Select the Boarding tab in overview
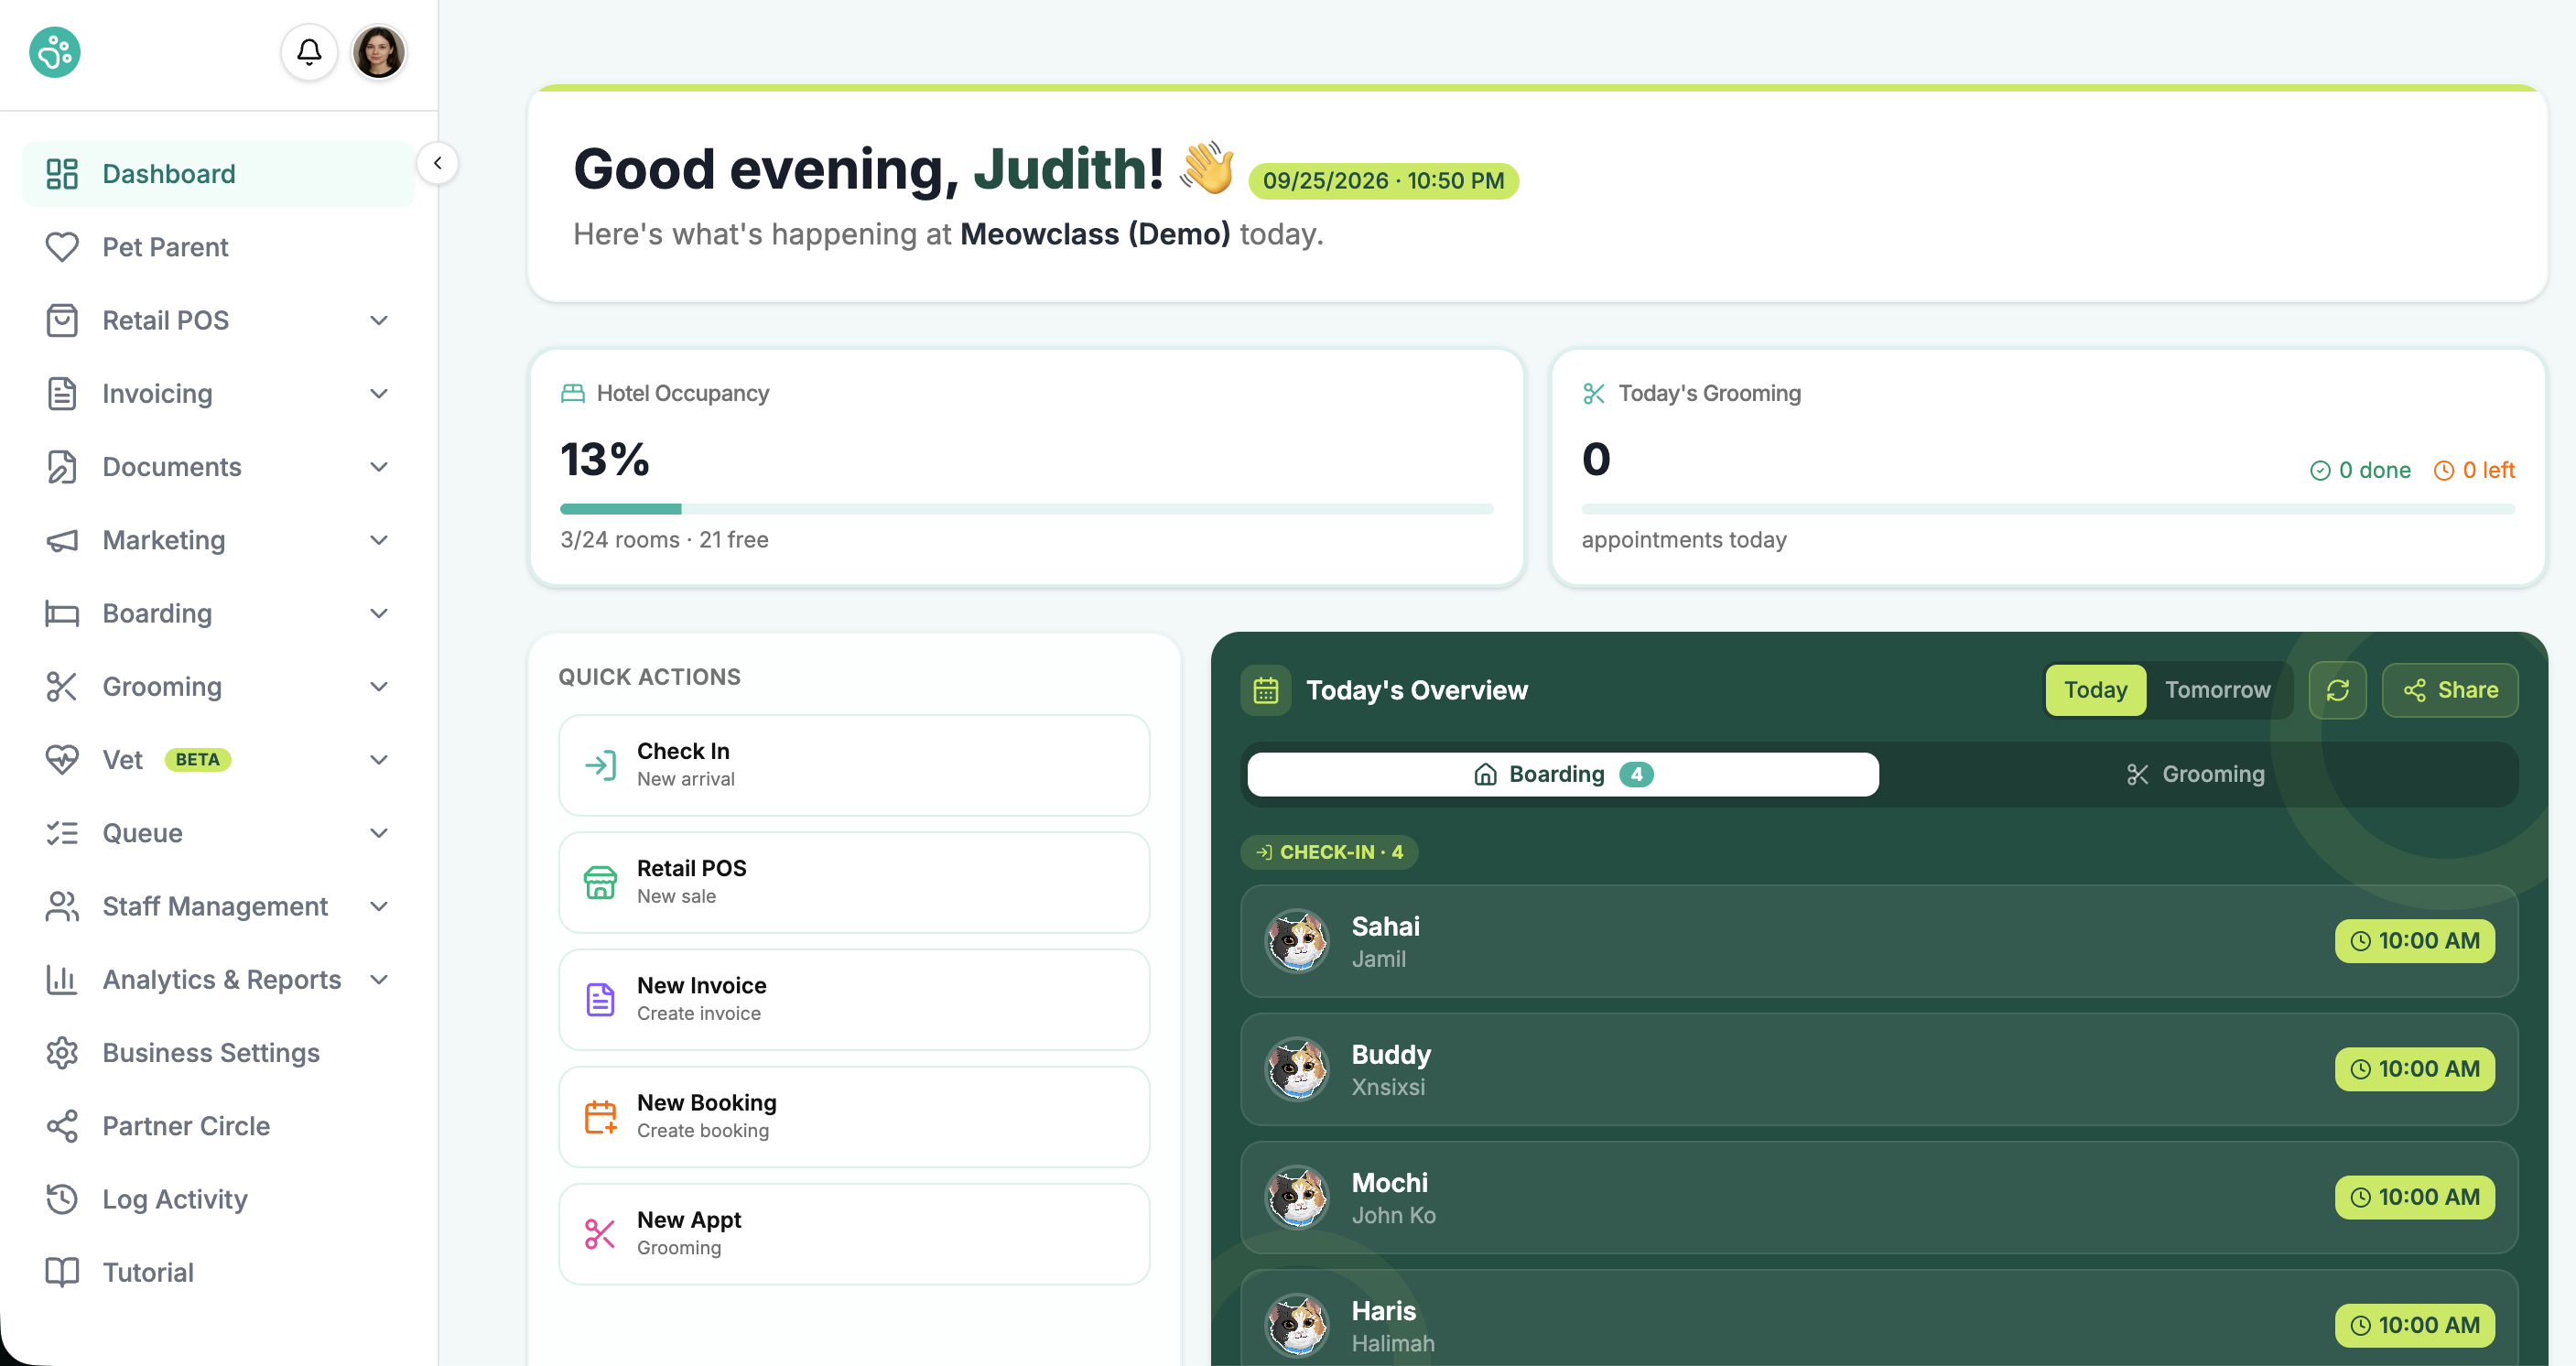This screenshot has width=2576, height=1366. [1563, 774]
